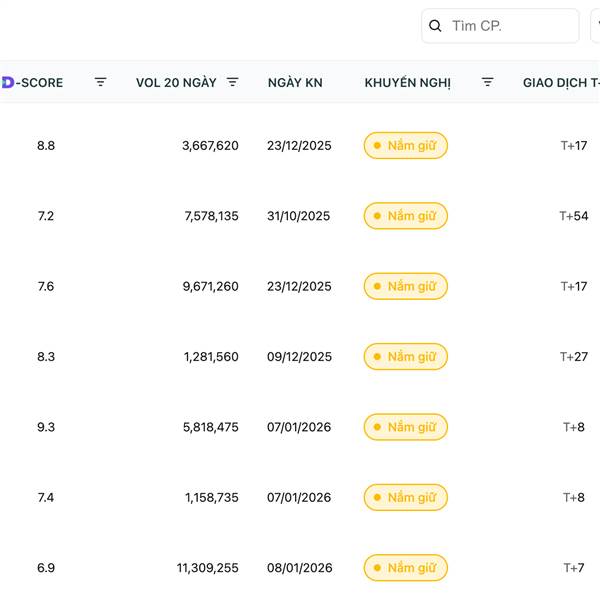Click the Nắm giữ badge in T+54 row

click(x=405, y=216)
